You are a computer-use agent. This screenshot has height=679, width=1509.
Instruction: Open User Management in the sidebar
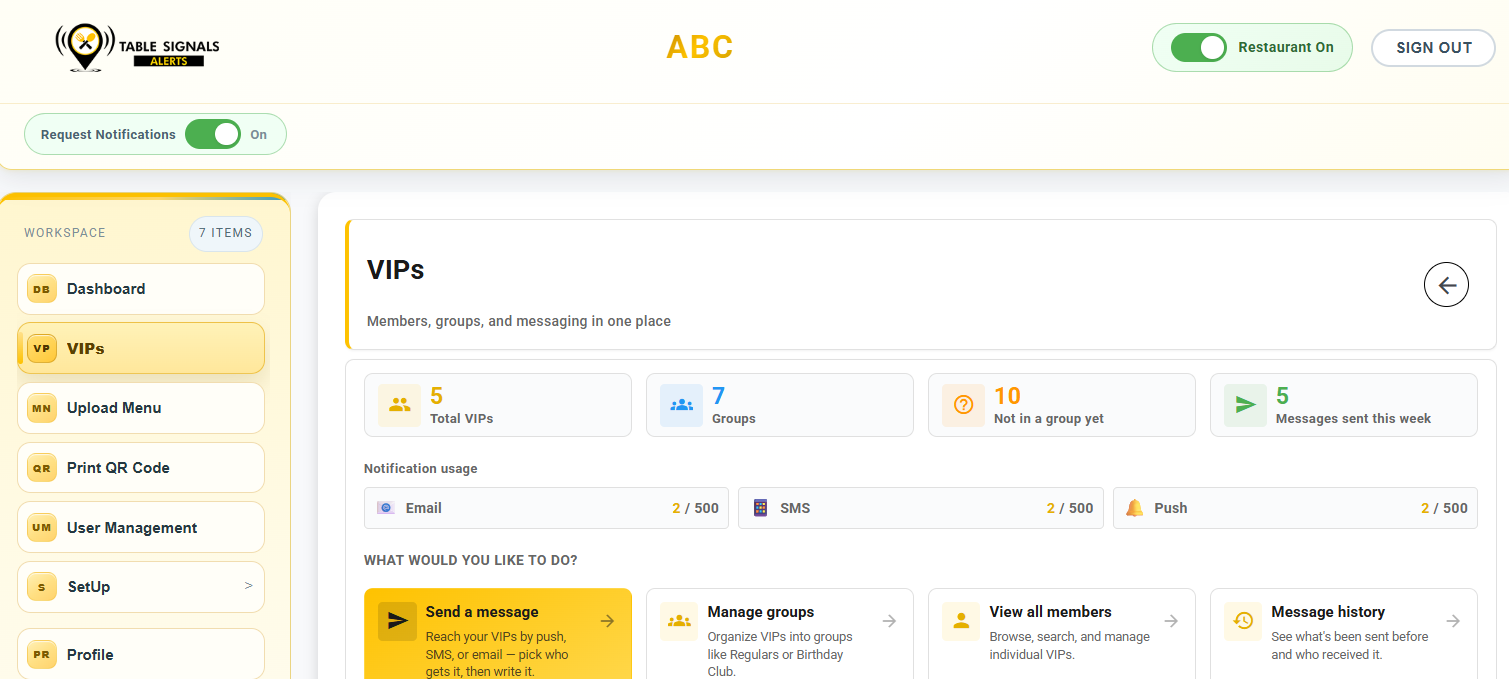click(141, 527)
